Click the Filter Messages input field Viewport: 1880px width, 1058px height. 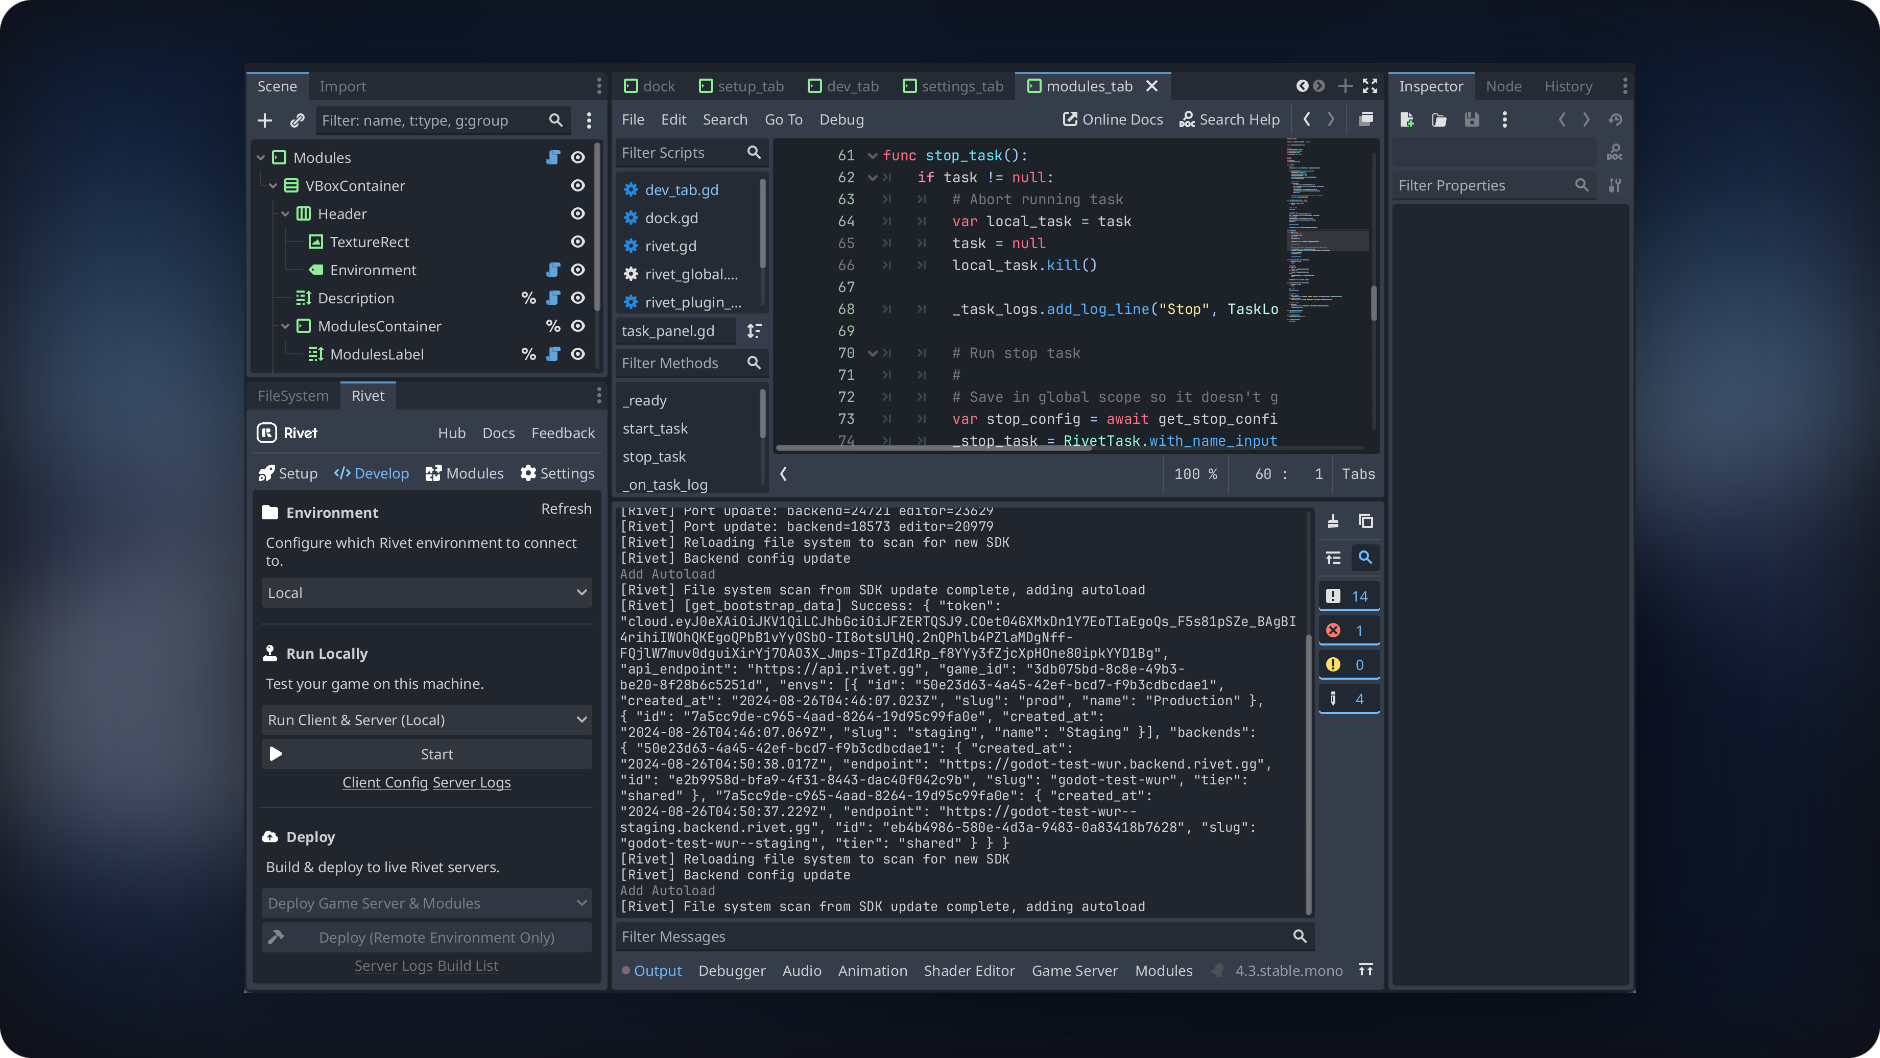(x=950, y=937)
